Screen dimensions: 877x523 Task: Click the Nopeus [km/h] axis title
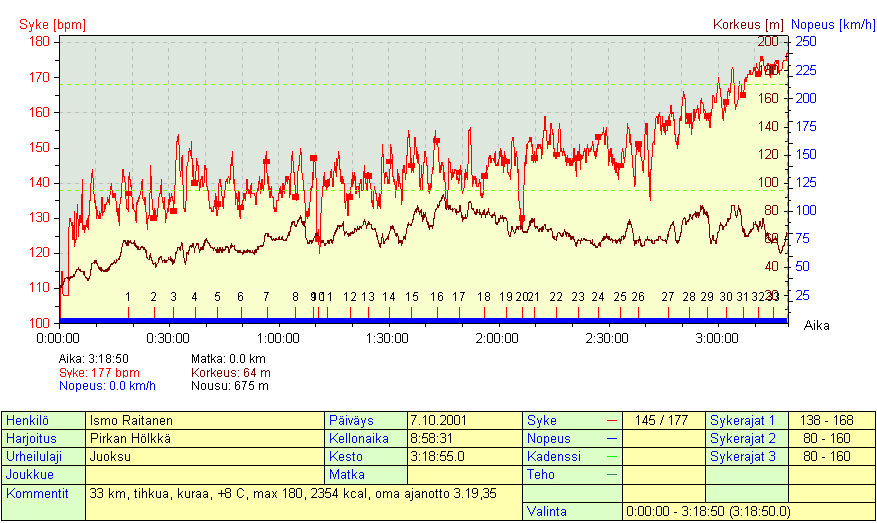coord(832,23)
